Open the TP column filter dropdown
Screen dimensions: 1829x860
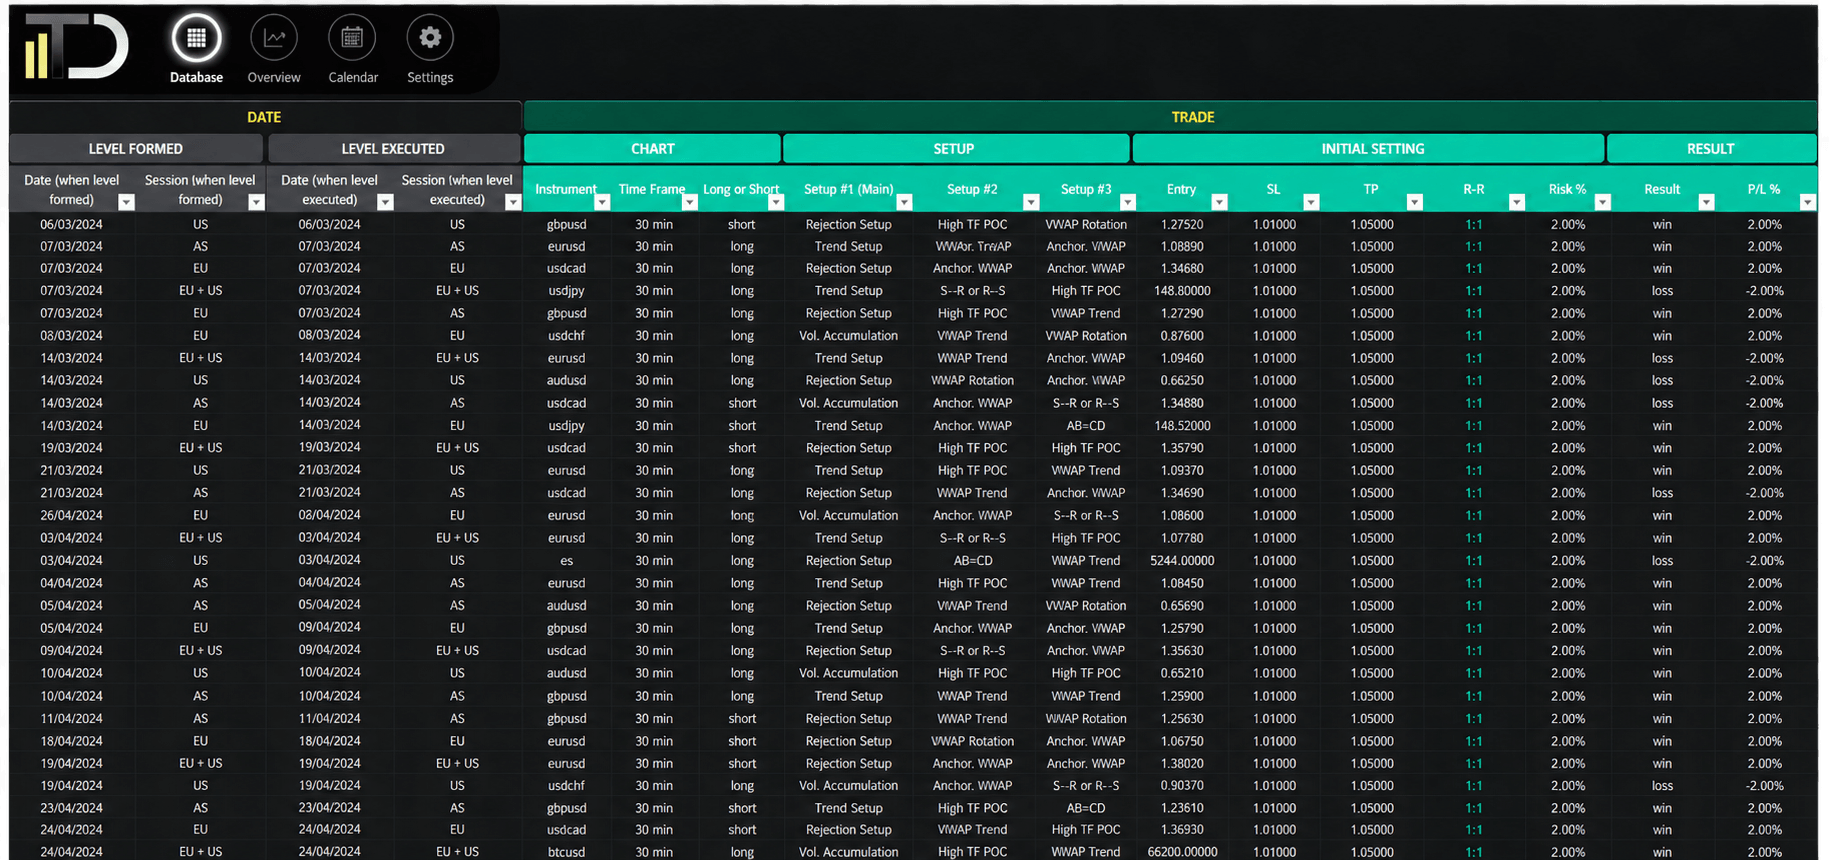pos(1415,202)
